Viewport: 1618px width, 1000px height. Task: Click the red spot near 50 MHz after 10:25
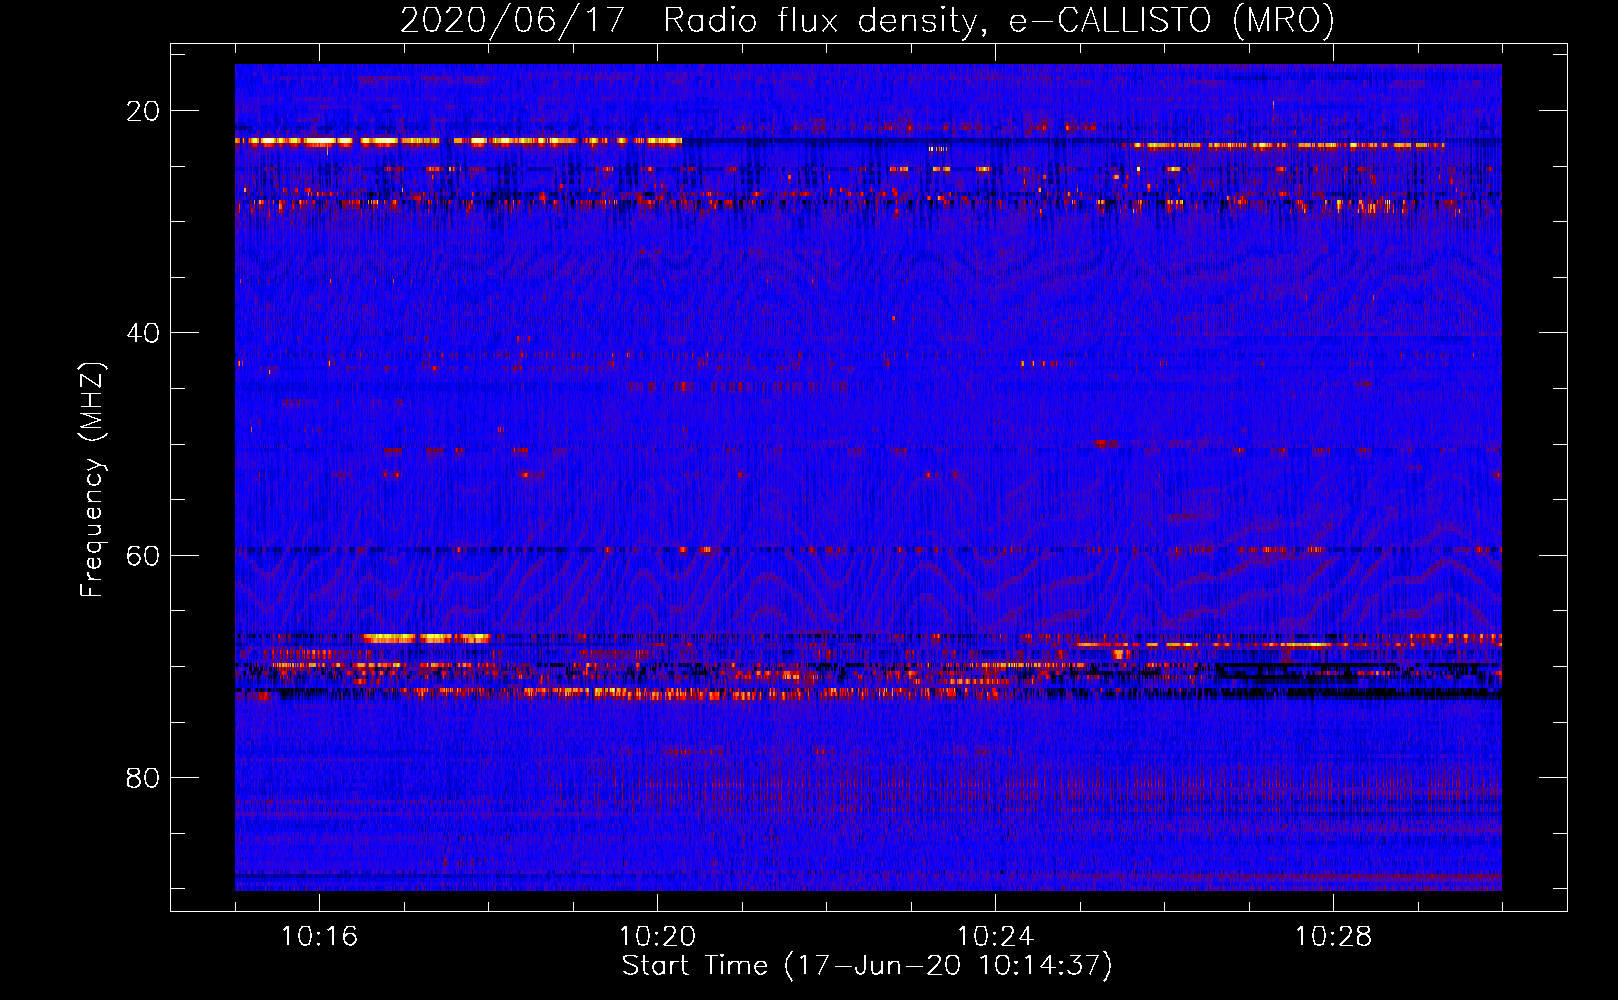(1105, 442)
